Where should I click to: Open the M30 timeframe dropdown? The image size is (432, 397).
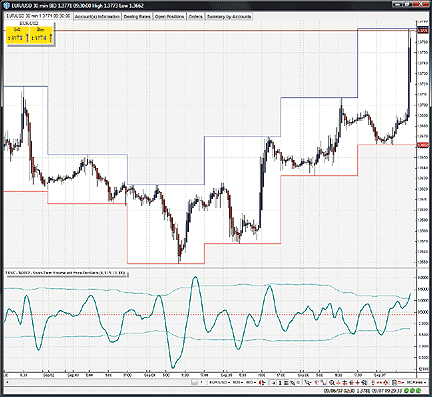point(238,383)
